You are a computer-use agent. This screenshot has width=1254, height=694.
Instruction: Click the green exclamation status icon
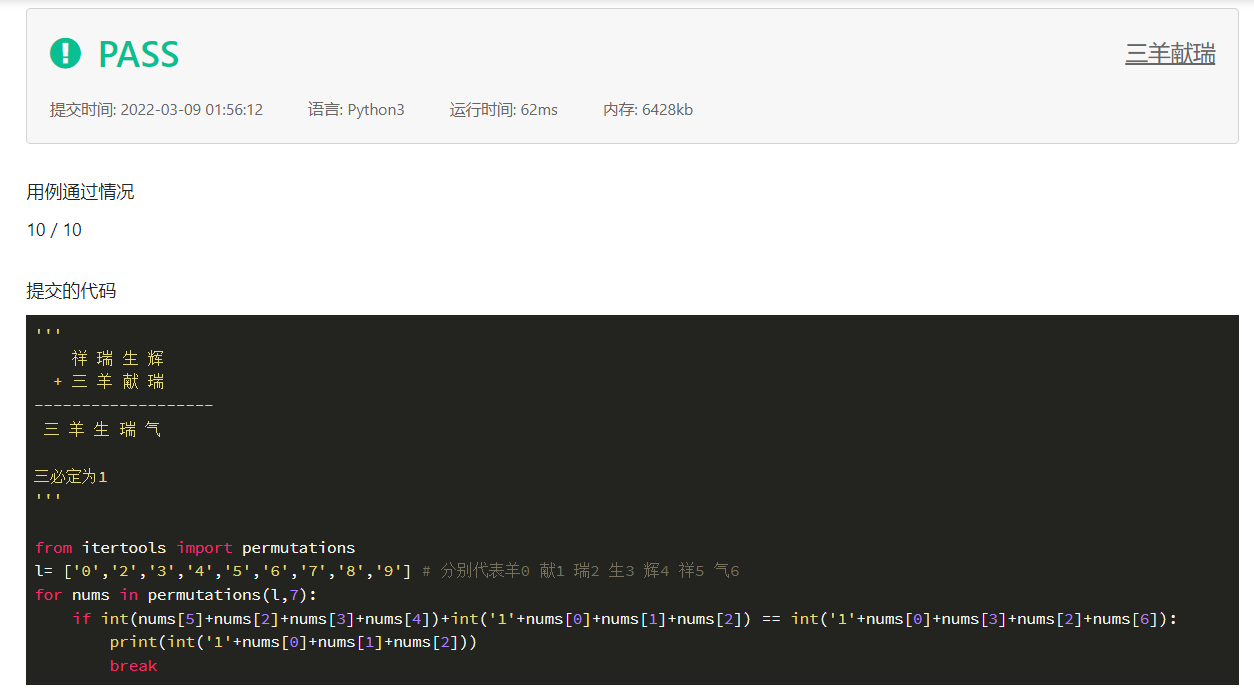pyautogui.click(x=65, y=53)
